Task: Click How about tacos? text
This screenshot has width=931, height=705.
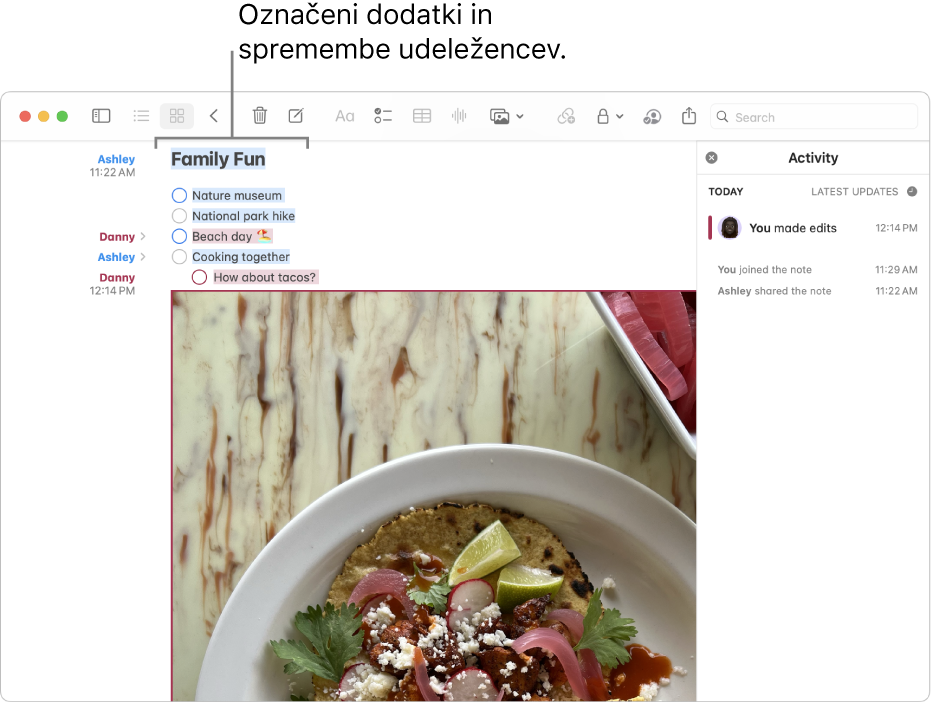Action: 265,277
